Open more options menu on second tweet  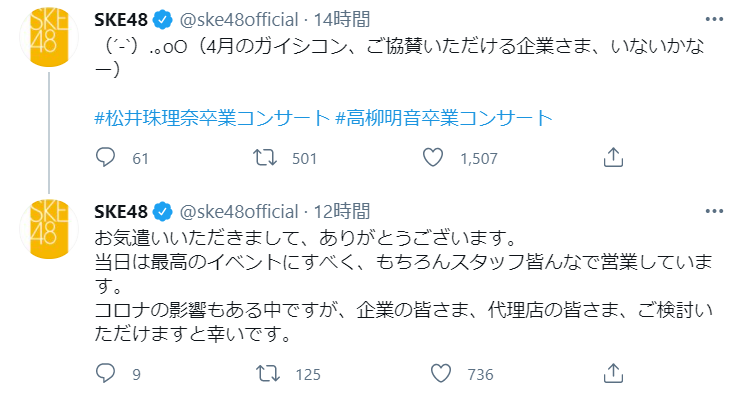pyautogui.click(x=714, y=211)
